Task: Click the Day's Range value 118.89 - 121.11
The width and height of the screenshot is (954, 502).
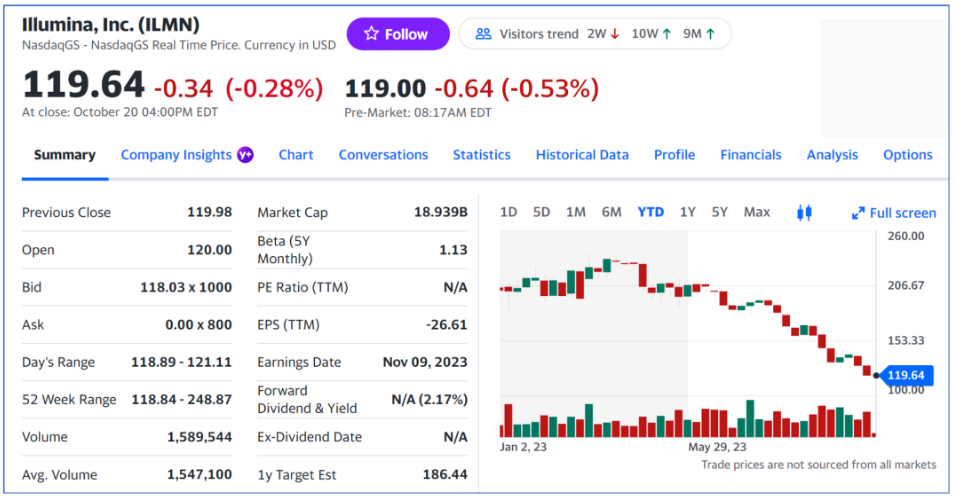Action: 181,362
